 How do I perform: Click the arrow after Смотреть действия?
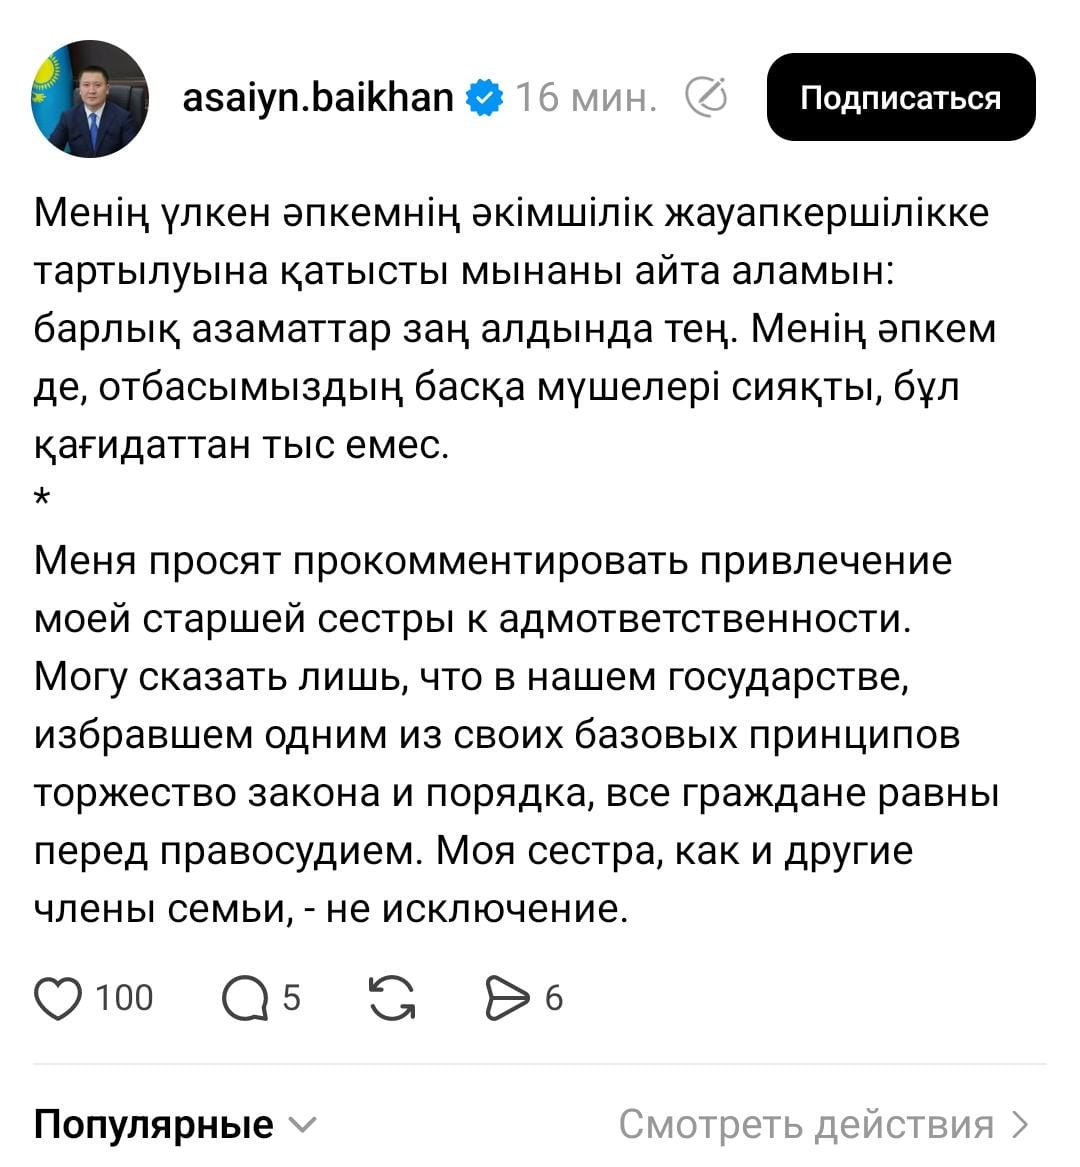click(x=1020, y=1125)
